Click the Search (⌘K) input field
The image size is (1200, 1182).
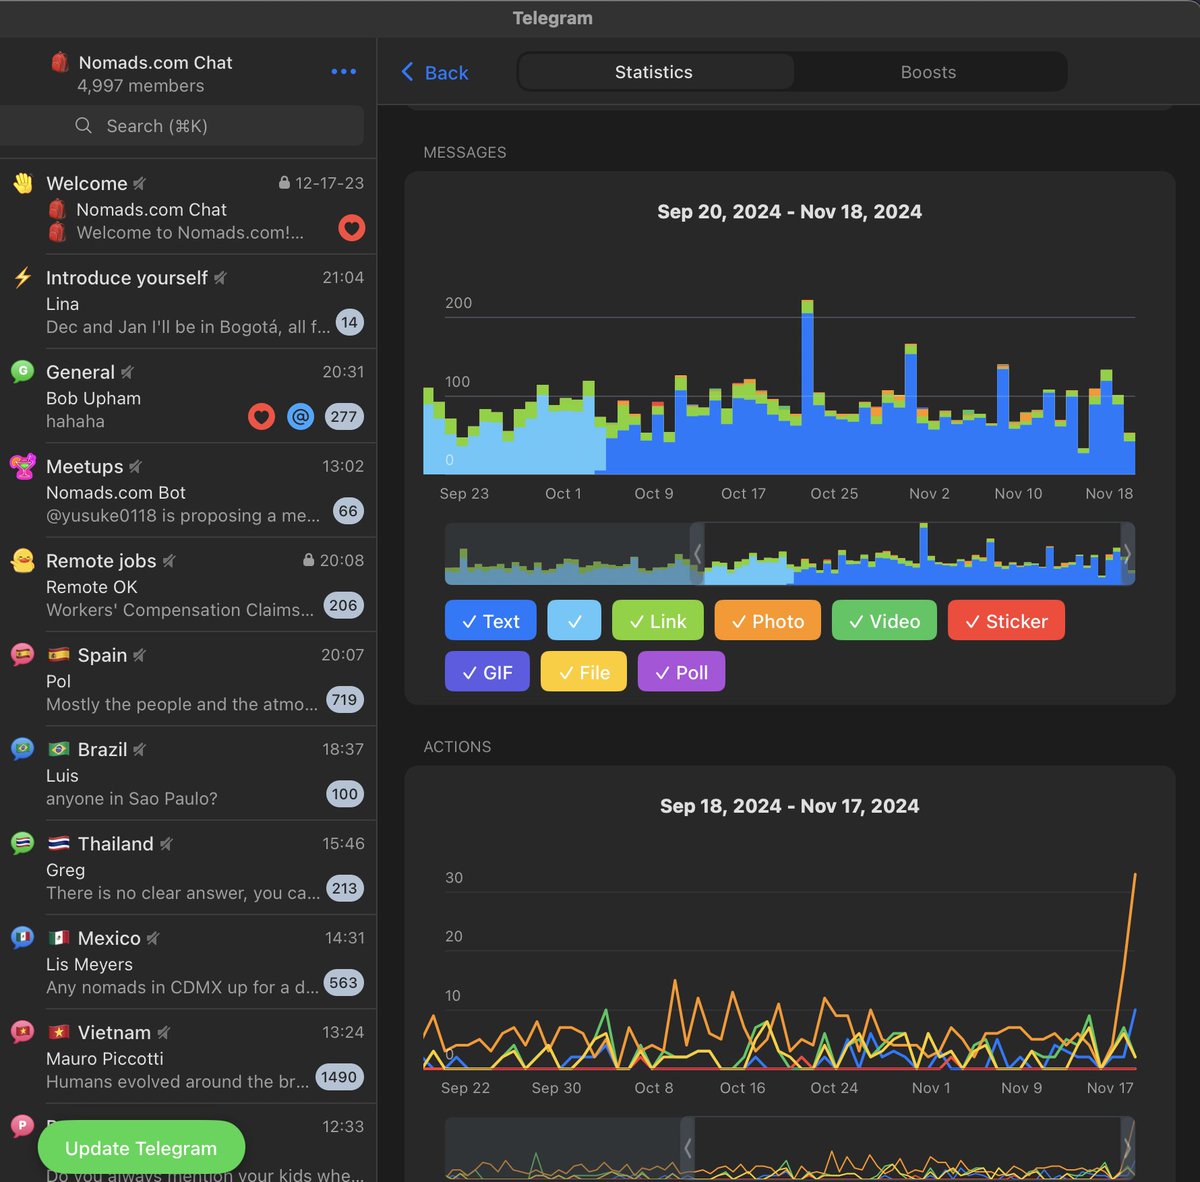tap(182, 126)
